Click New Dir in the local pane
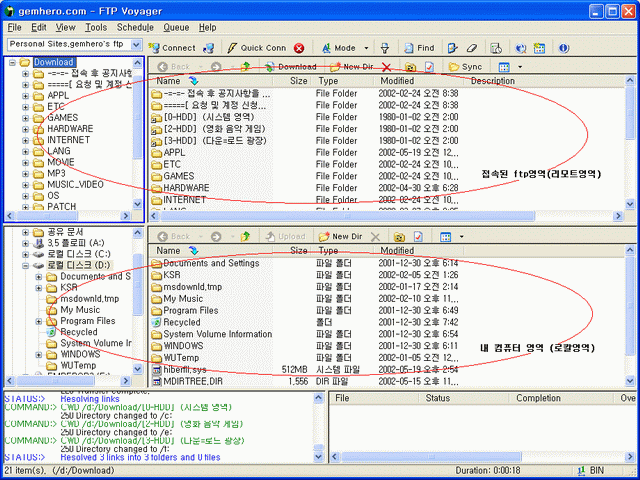 (341, 236)
